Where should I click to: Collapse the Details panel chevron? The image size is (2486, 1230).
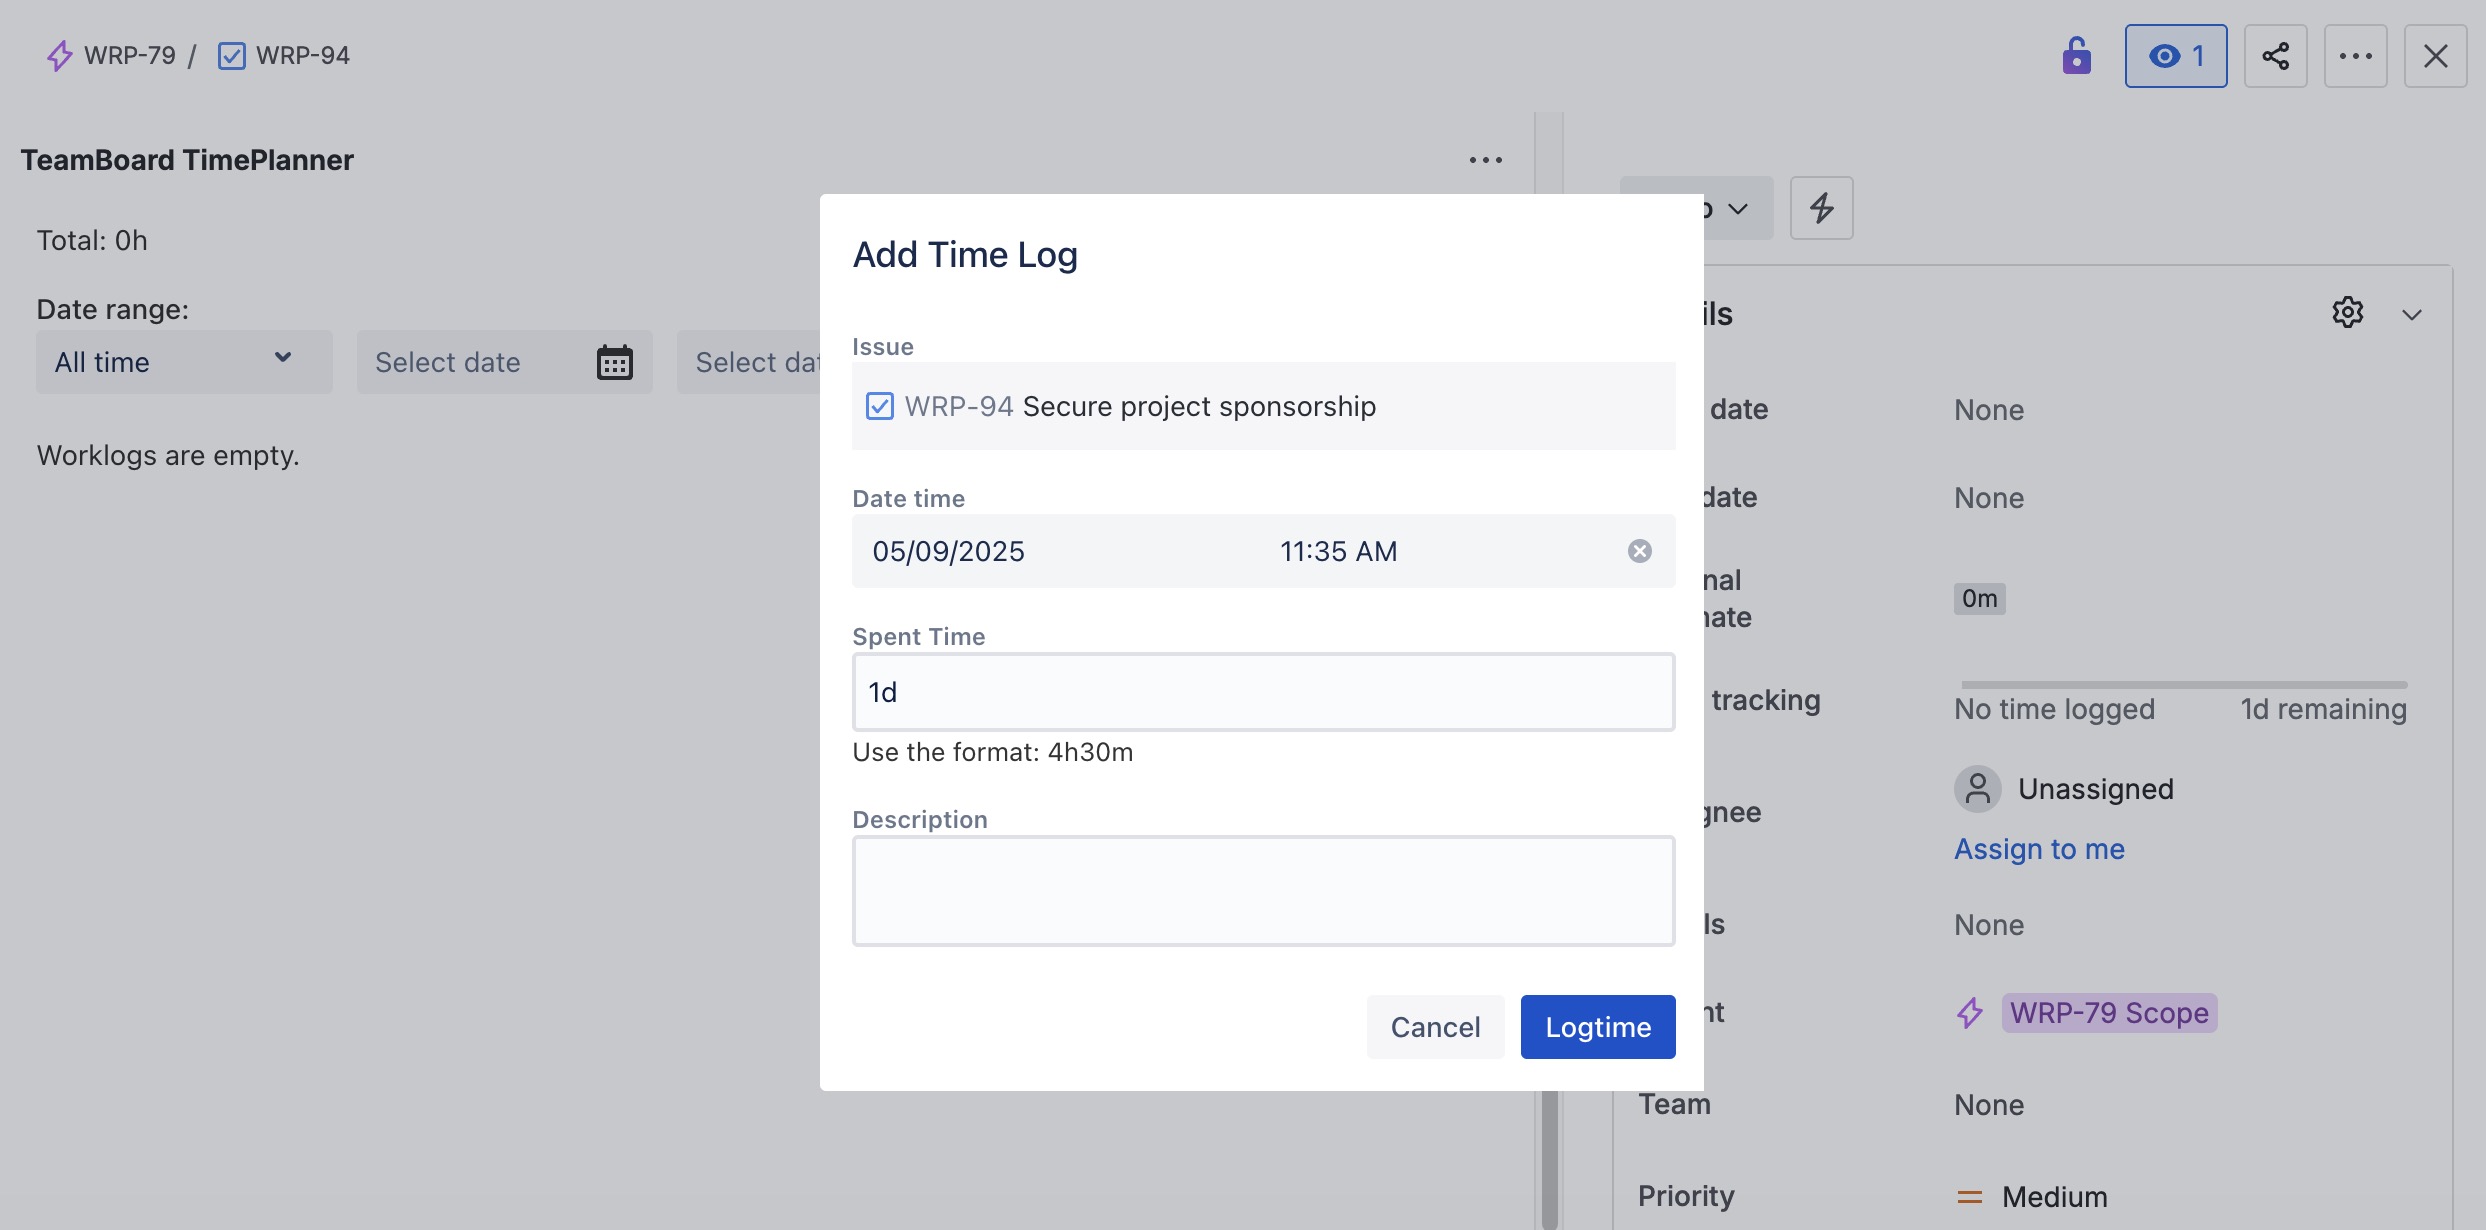[2411, 315]
